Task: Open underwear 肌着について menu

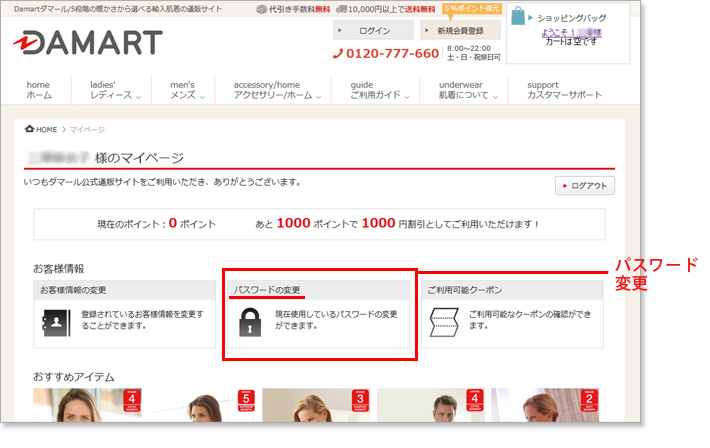Action: pyautogui.click(x=464, y=90)
